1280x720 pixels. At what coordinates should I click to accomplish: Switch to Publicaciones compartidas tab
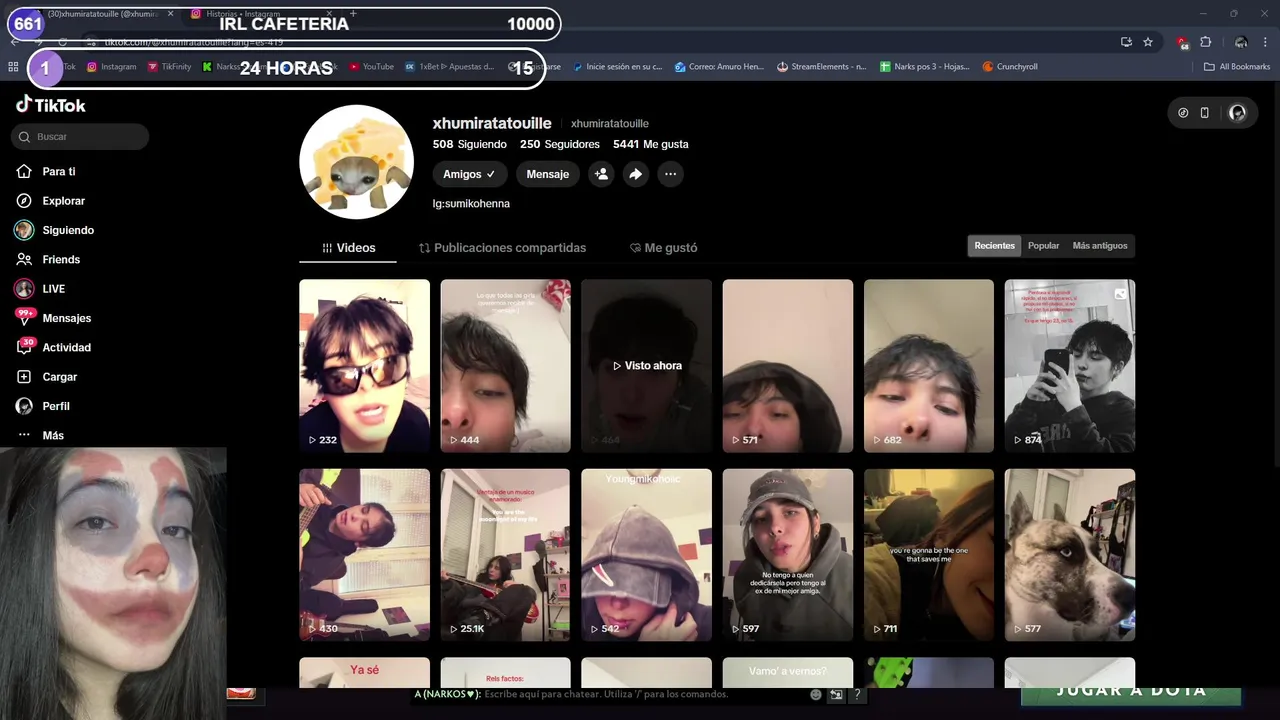point(502,248)
